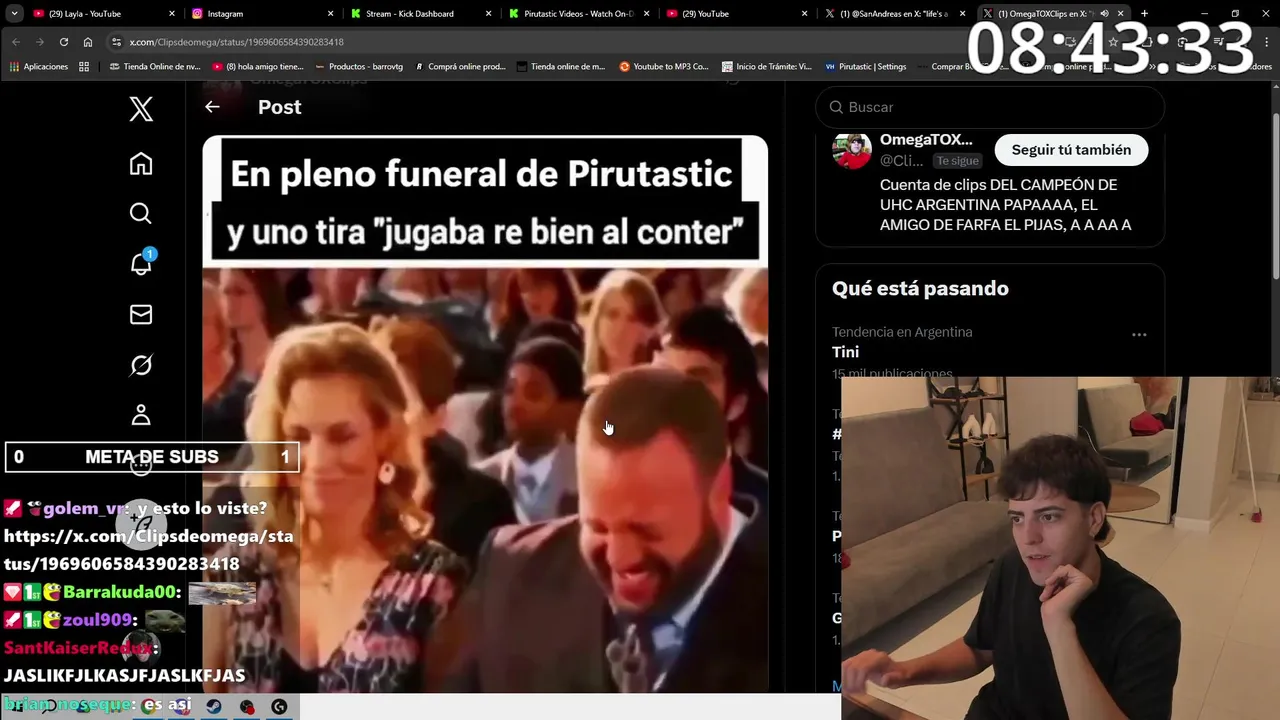Reload the current page
The image size is (1280, 720).
click(x=63, y=42)
